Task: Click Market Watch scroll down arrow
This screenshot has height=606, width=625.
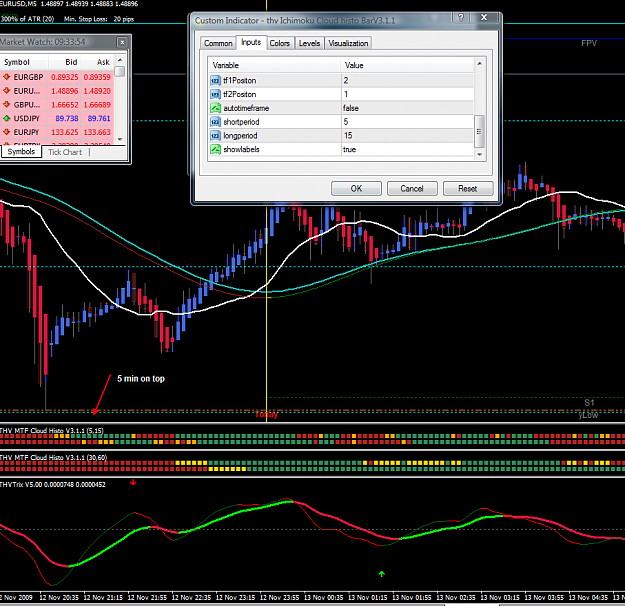Action: coord(120,139)
